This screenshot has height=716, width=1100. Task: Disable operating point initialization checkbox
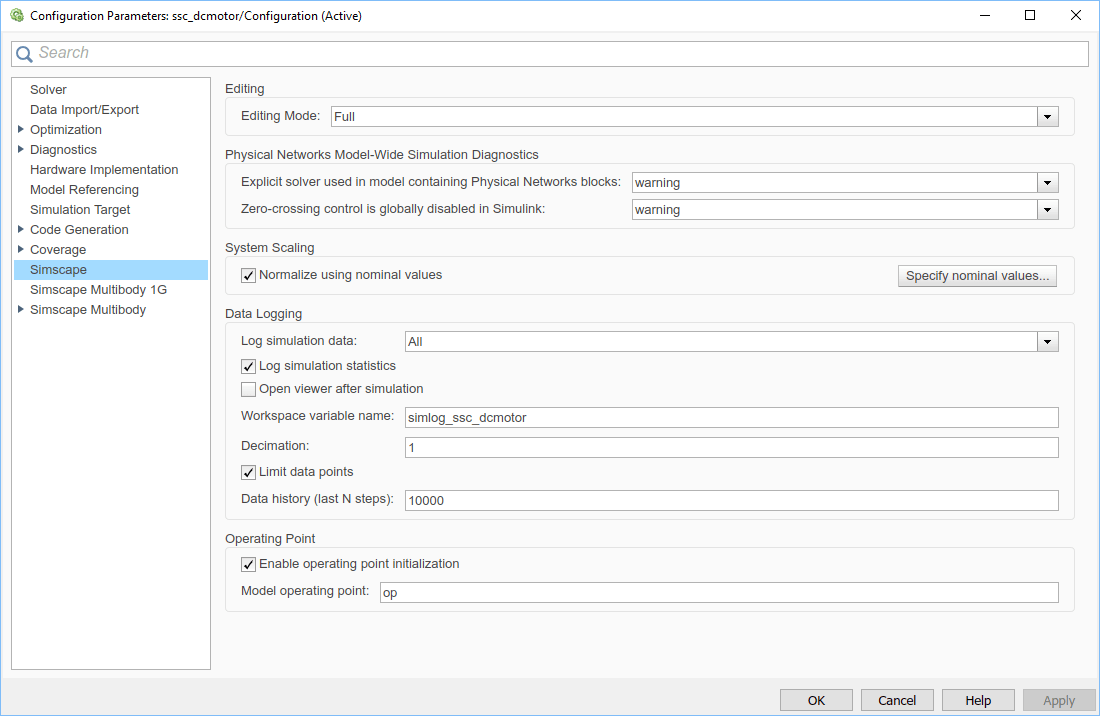tap(249, 564)
